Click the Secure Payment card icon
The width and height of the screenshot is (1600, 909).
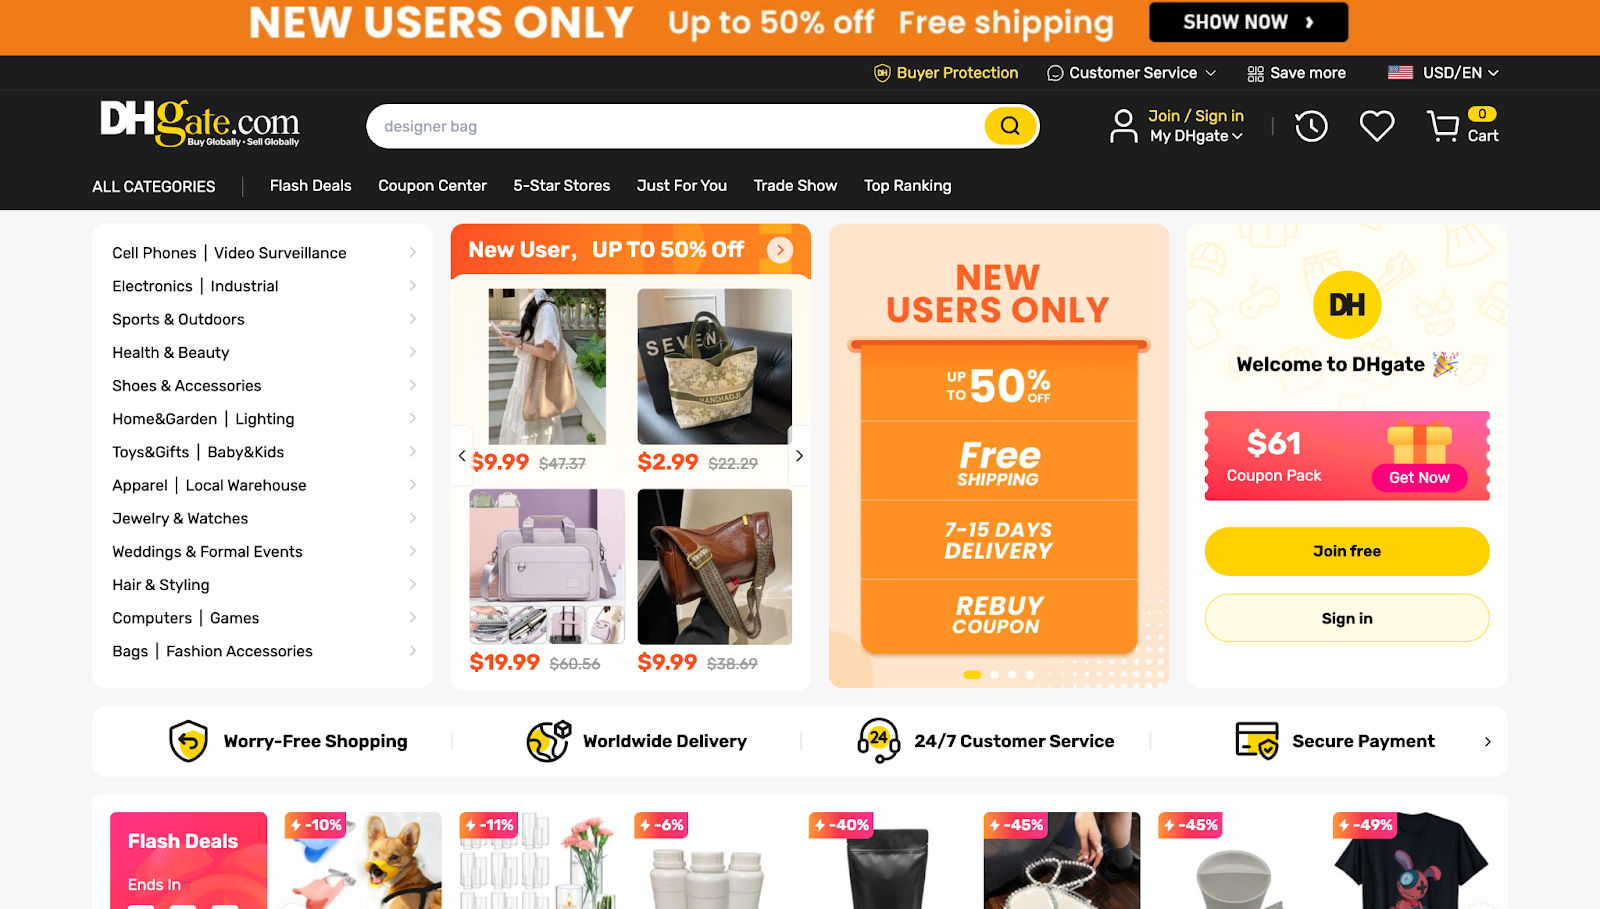1257,741
